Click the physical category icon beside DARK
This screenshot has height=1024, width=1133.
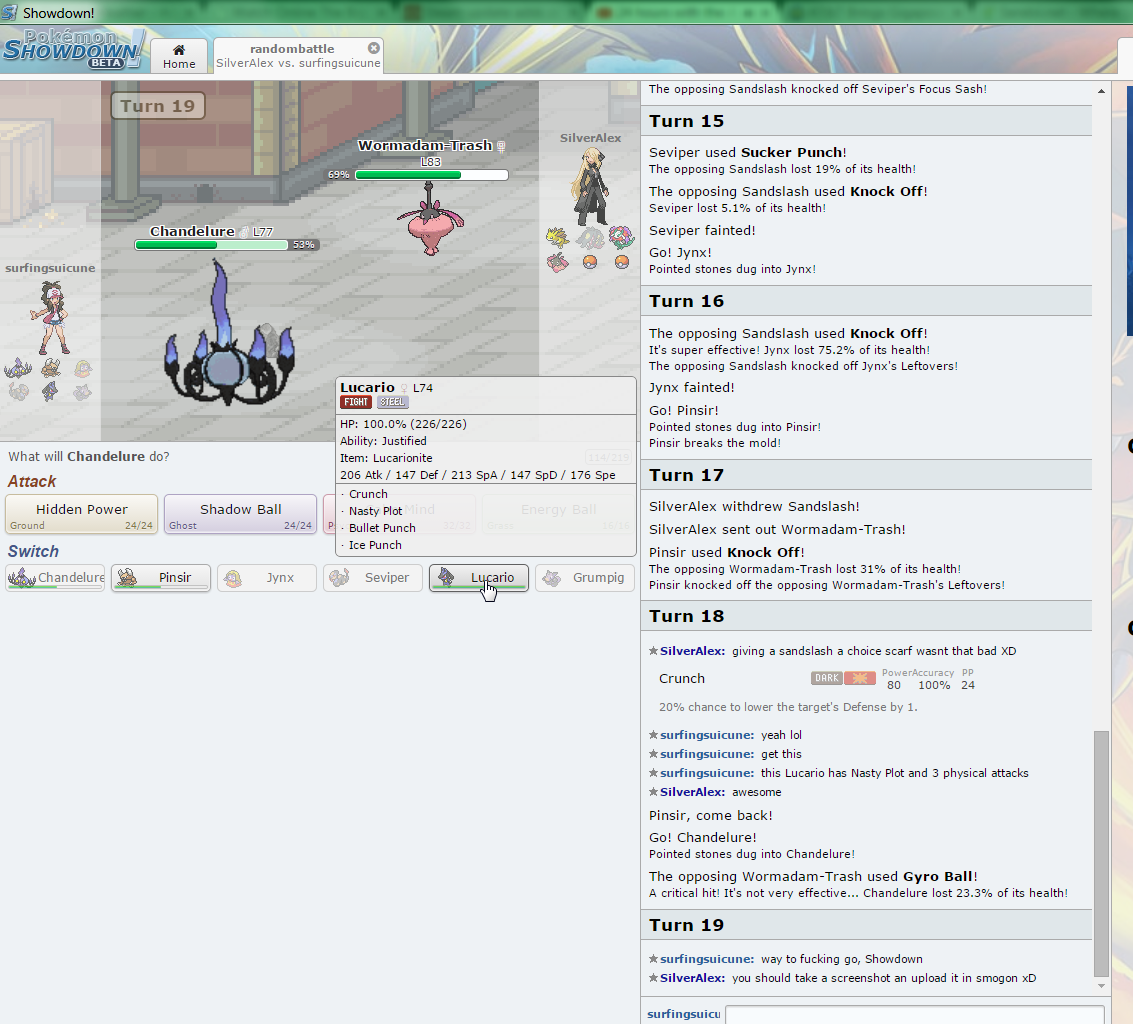pyautogui.click(x=860, y=678)
